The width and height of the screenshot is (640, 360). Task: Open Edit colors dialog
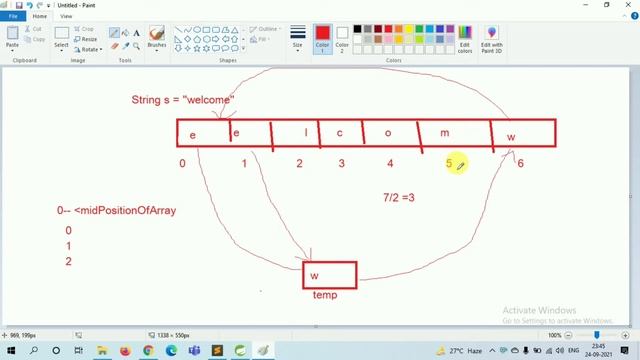465,39
